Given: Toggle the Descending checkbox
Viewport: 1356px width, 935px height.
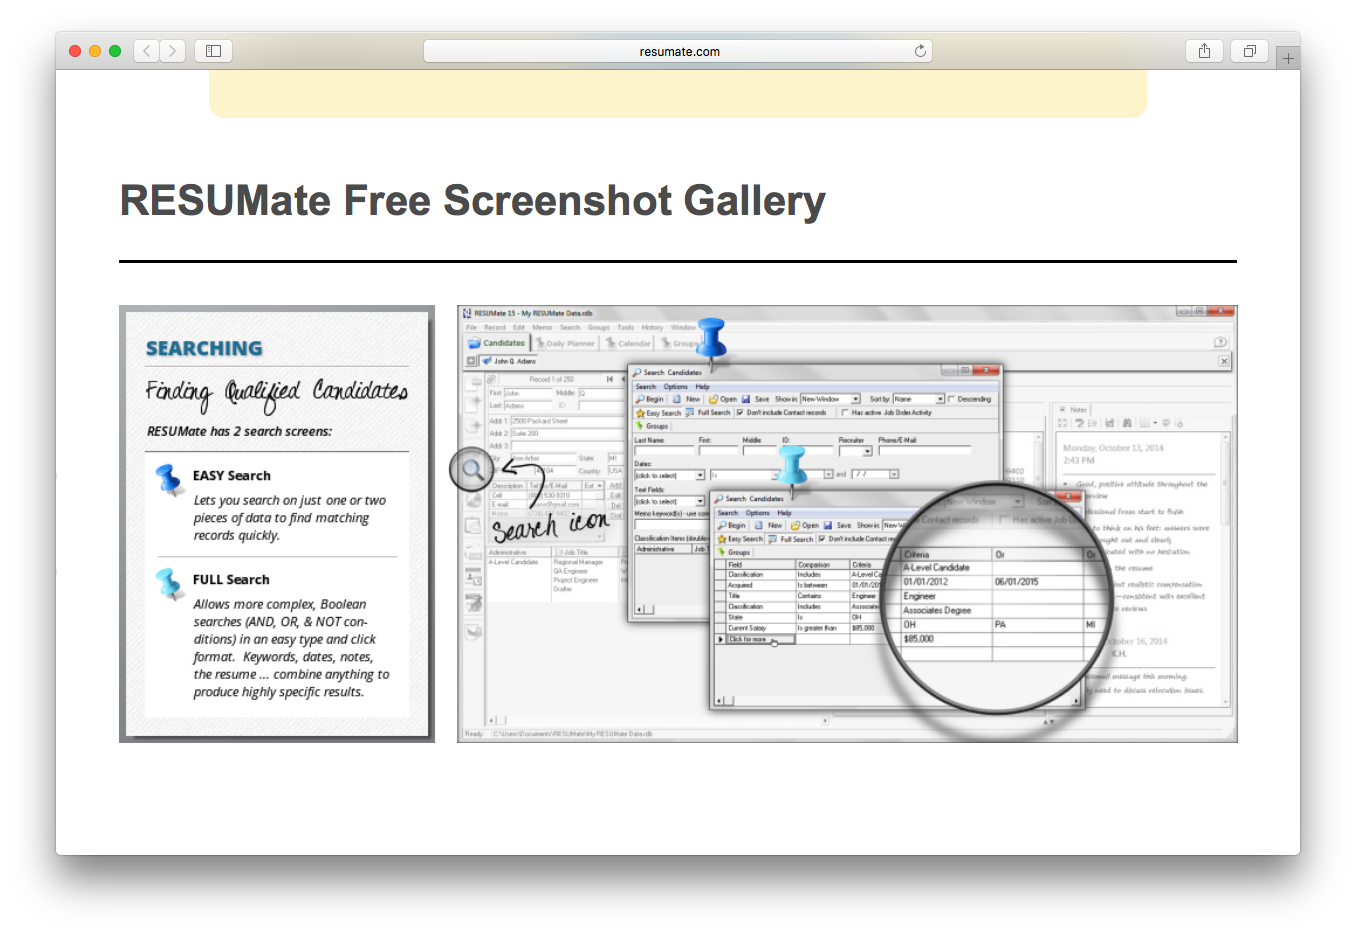Looking at the screenshot, I should 951,399.
